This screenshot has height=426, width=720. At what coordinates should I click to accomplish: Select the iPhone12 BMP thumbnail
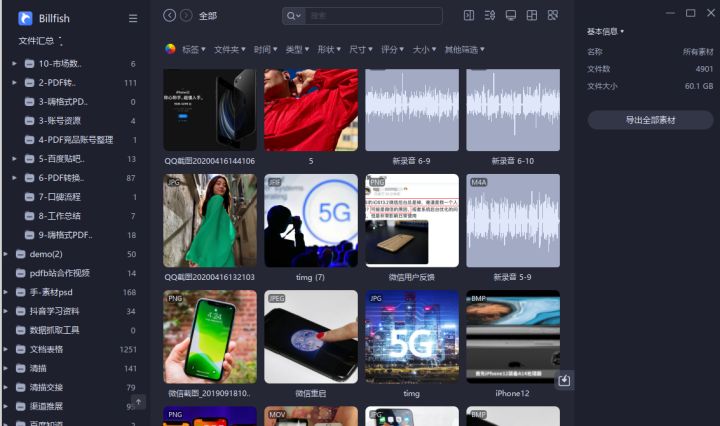tap(513, 336)
